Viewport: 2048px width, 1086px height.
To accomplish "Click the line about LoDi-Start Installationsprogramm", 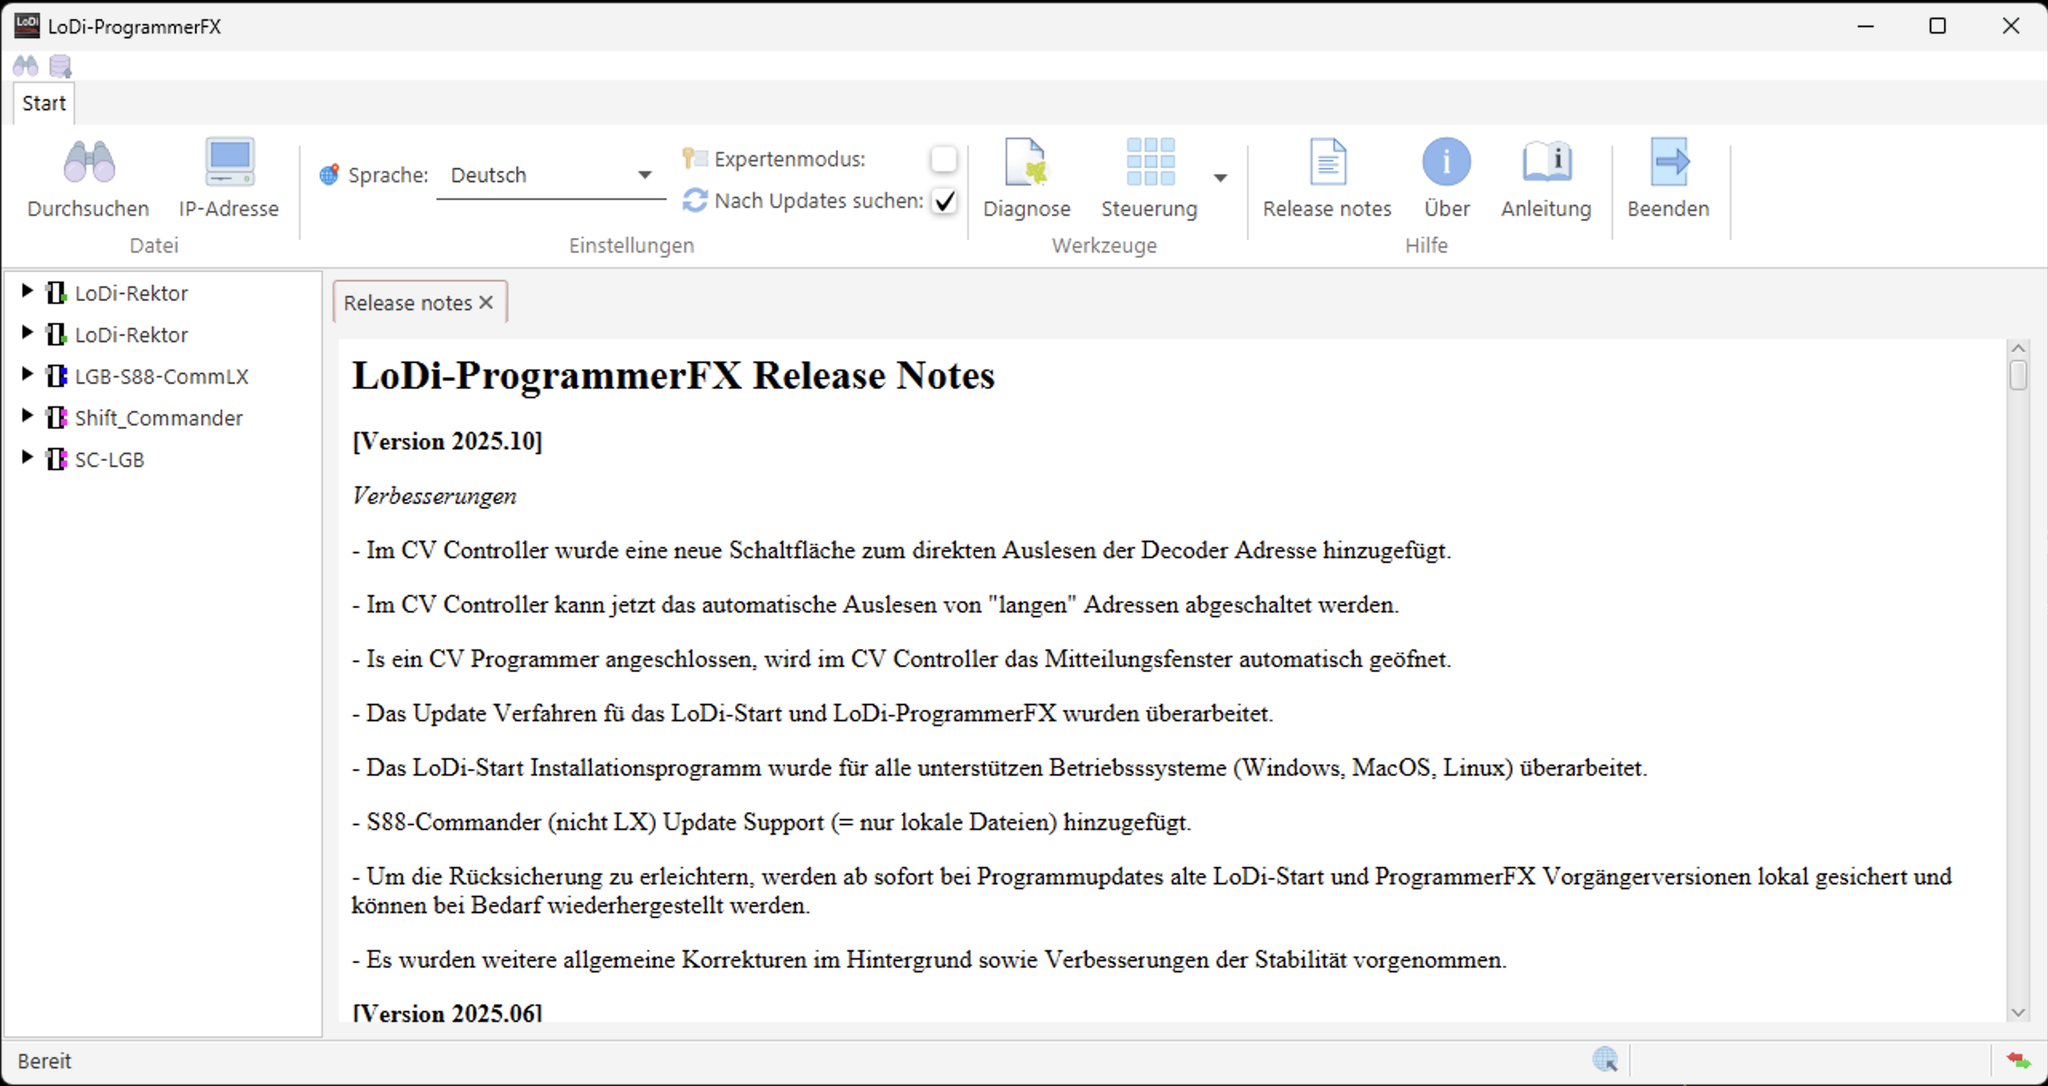I will 999,768.
